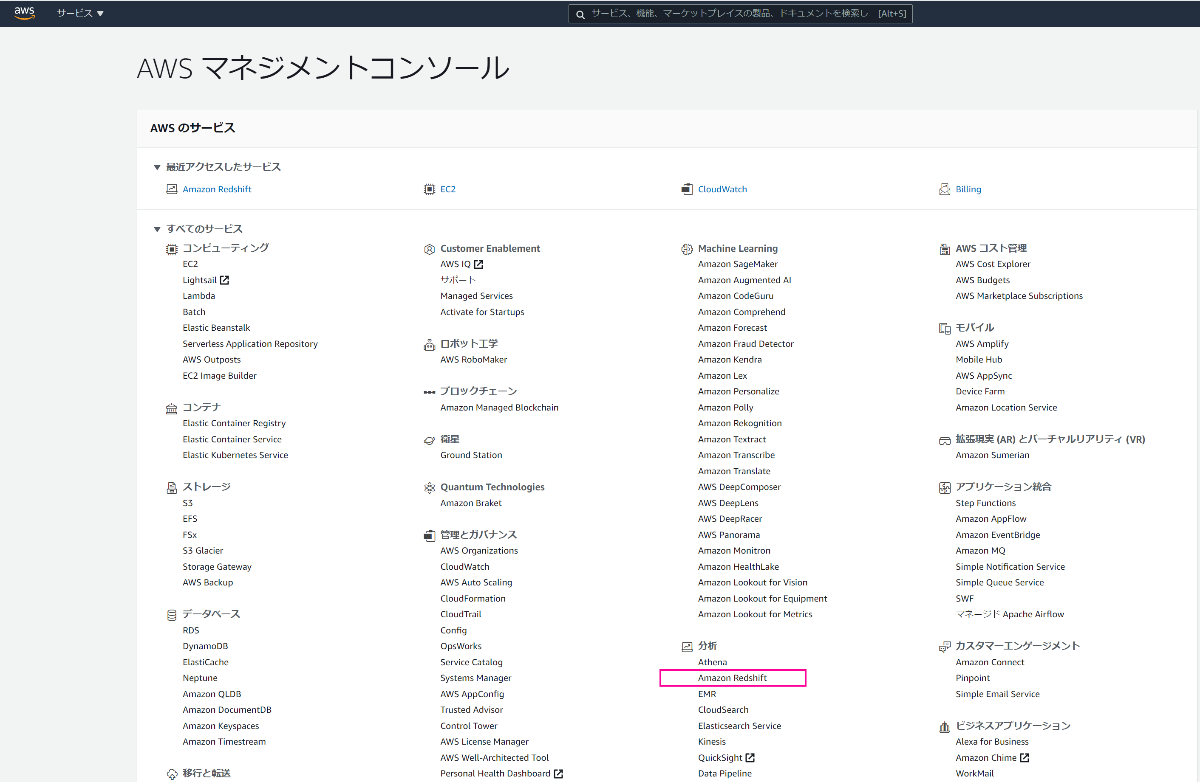
Task: Open the サービス dropdown menu
Action: pyautogui.click(x=80, y=13)
